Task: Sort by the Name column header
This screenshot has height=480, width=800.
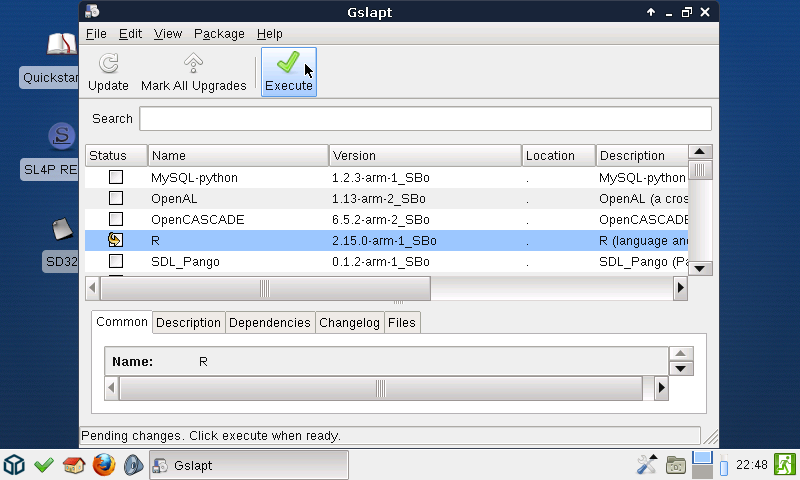Action: 238,156
